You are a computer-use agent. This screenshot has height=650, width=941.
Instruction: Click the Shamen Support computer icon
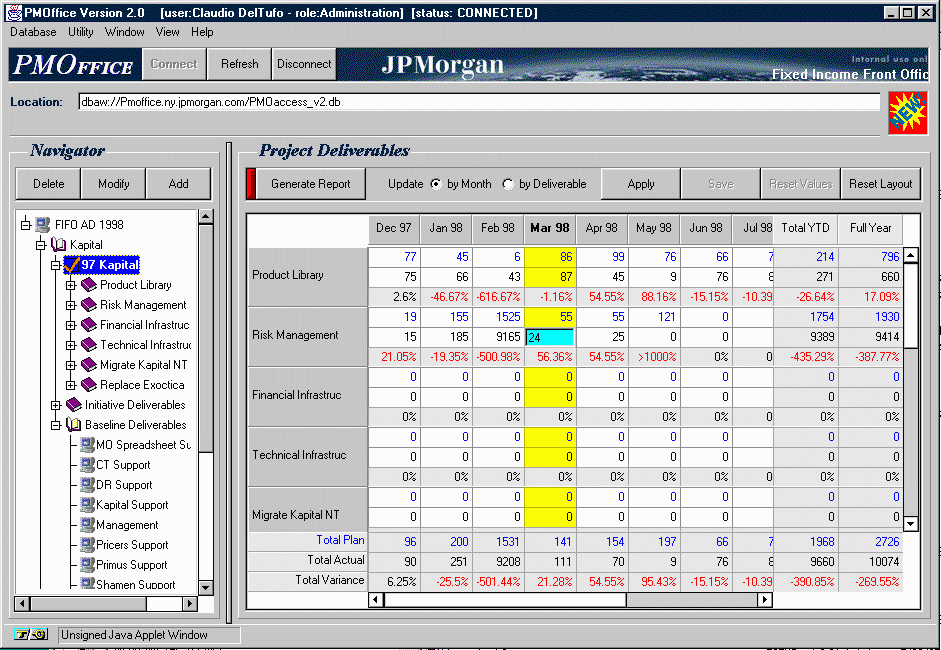88,584
